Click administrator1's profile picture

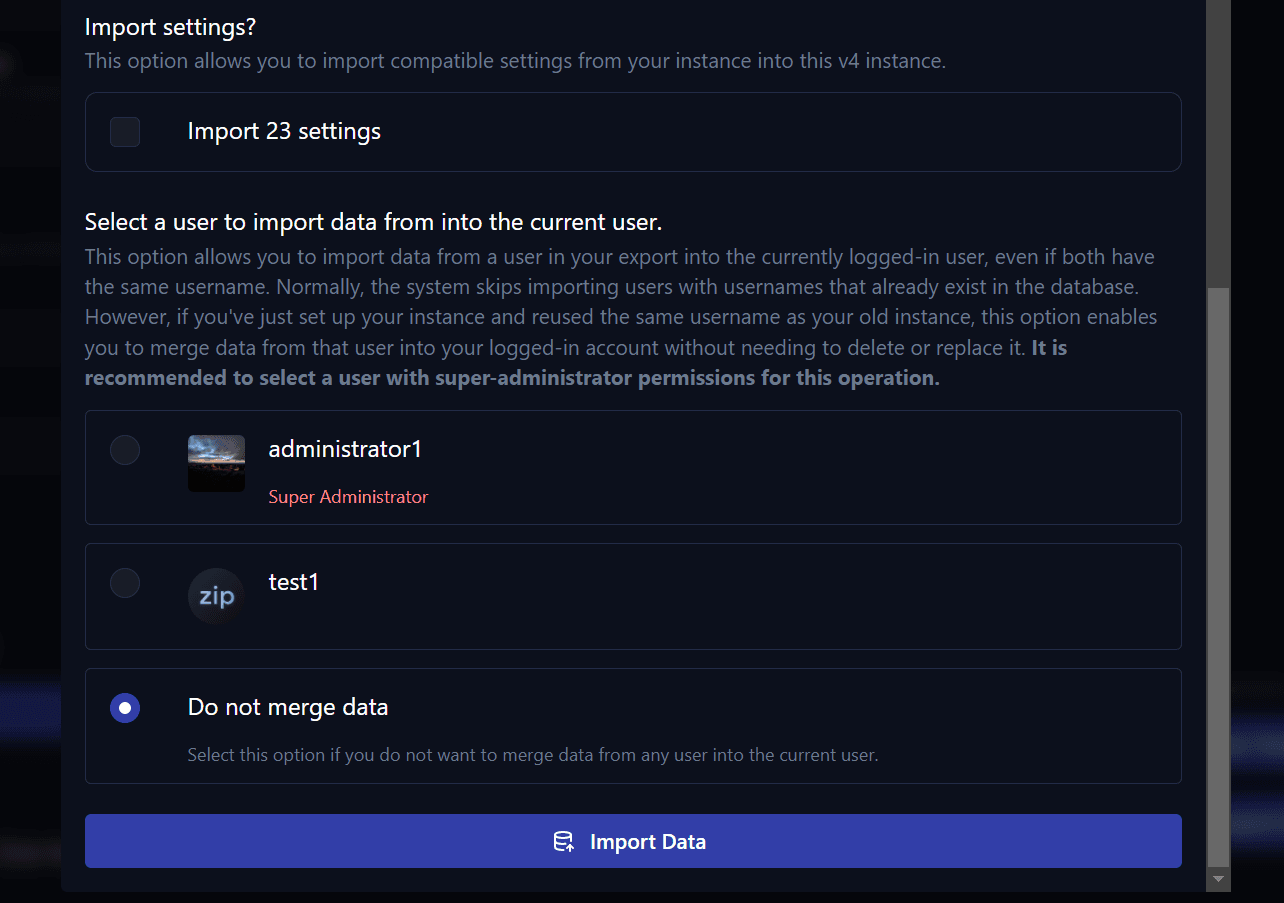216,463
